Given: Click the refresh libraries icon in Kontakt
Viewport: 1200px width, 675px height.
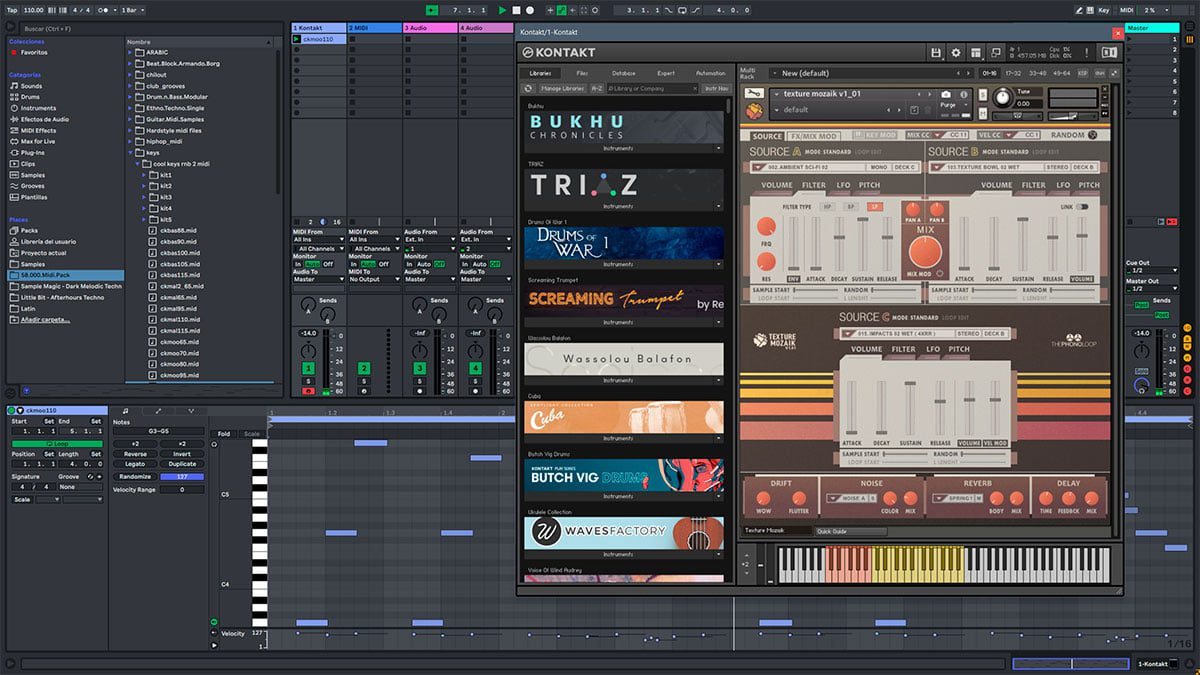Looking at the screenshot, I should (x=528, y=89).
